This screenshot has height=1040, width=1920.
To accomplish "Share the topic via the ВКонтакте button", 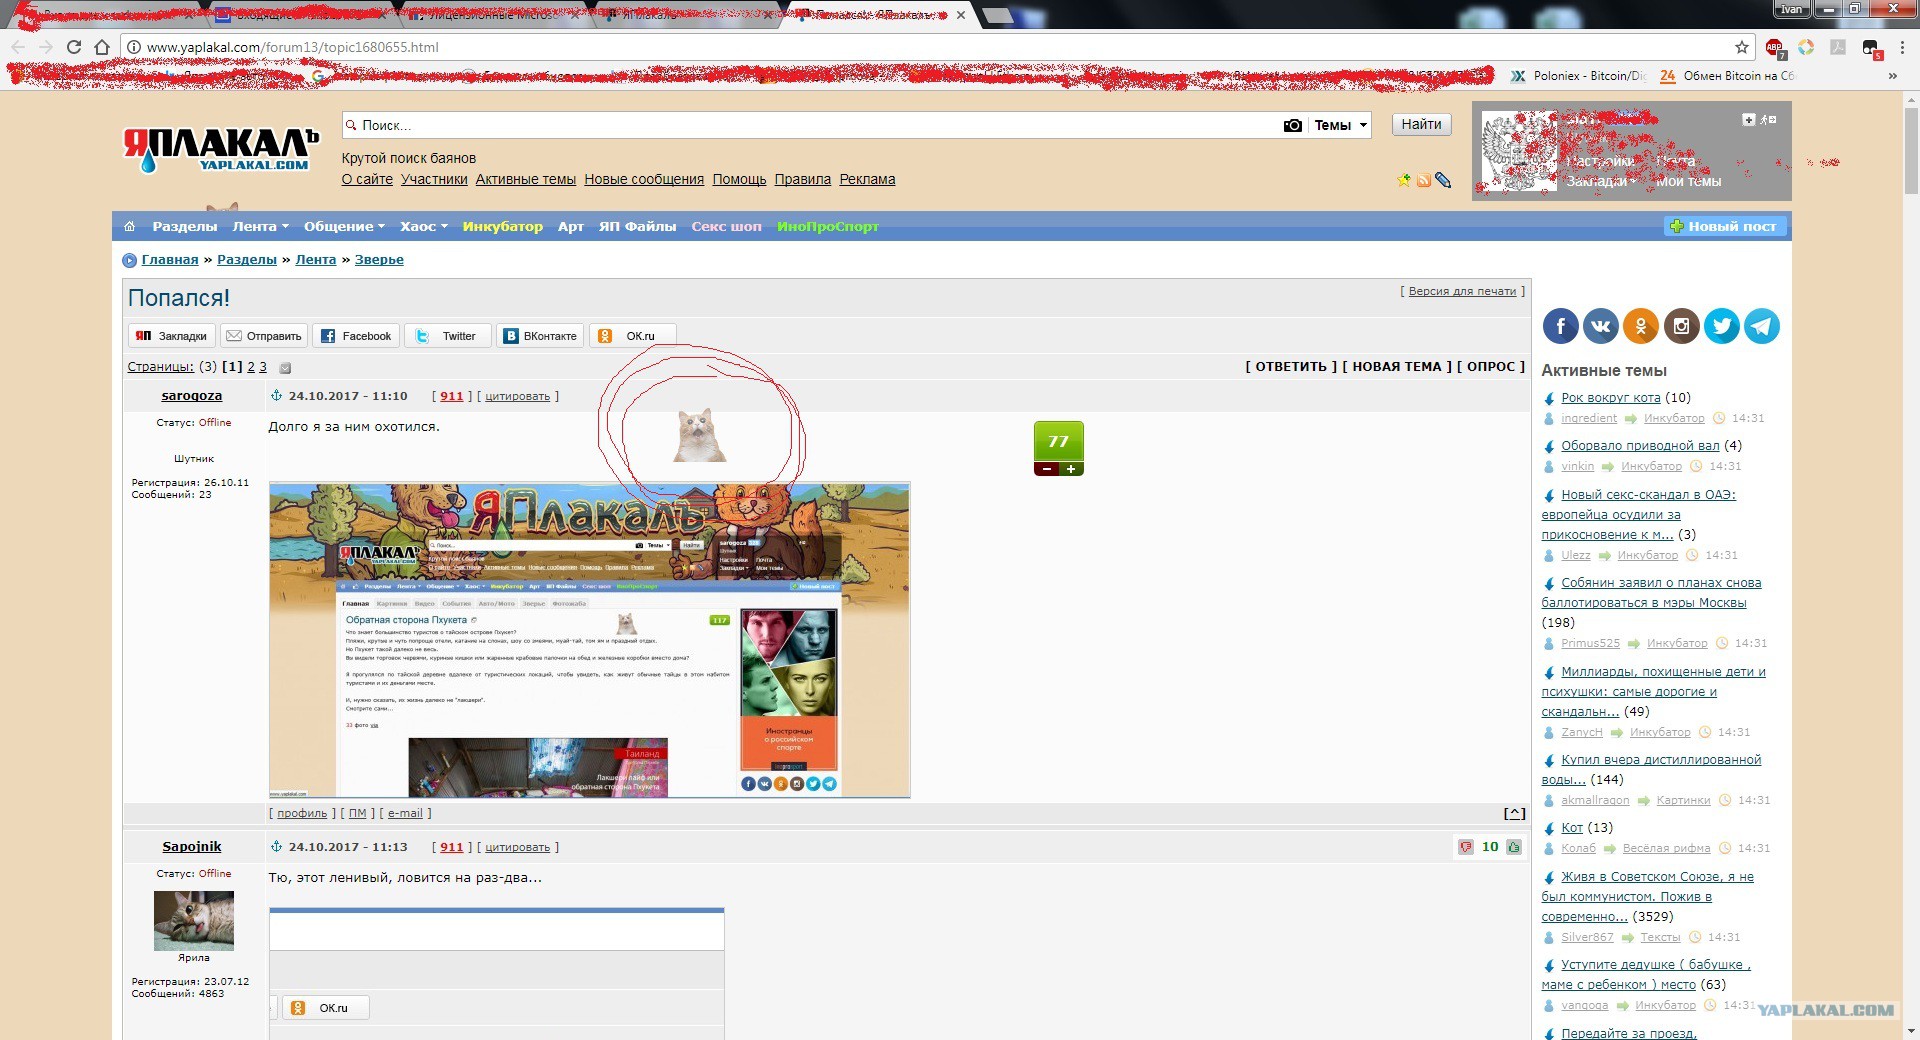I will click(x=540, y=336).
